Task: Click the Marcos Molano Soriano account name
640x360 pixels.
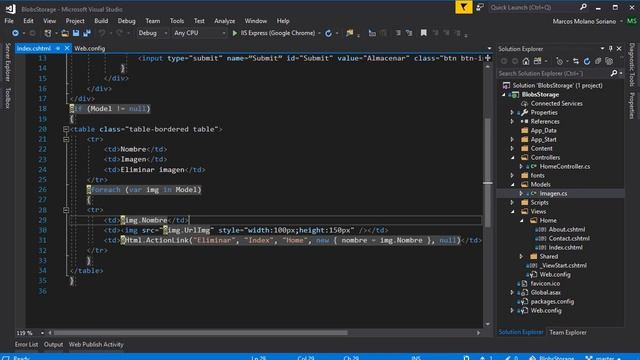Action: coord(584,21)
